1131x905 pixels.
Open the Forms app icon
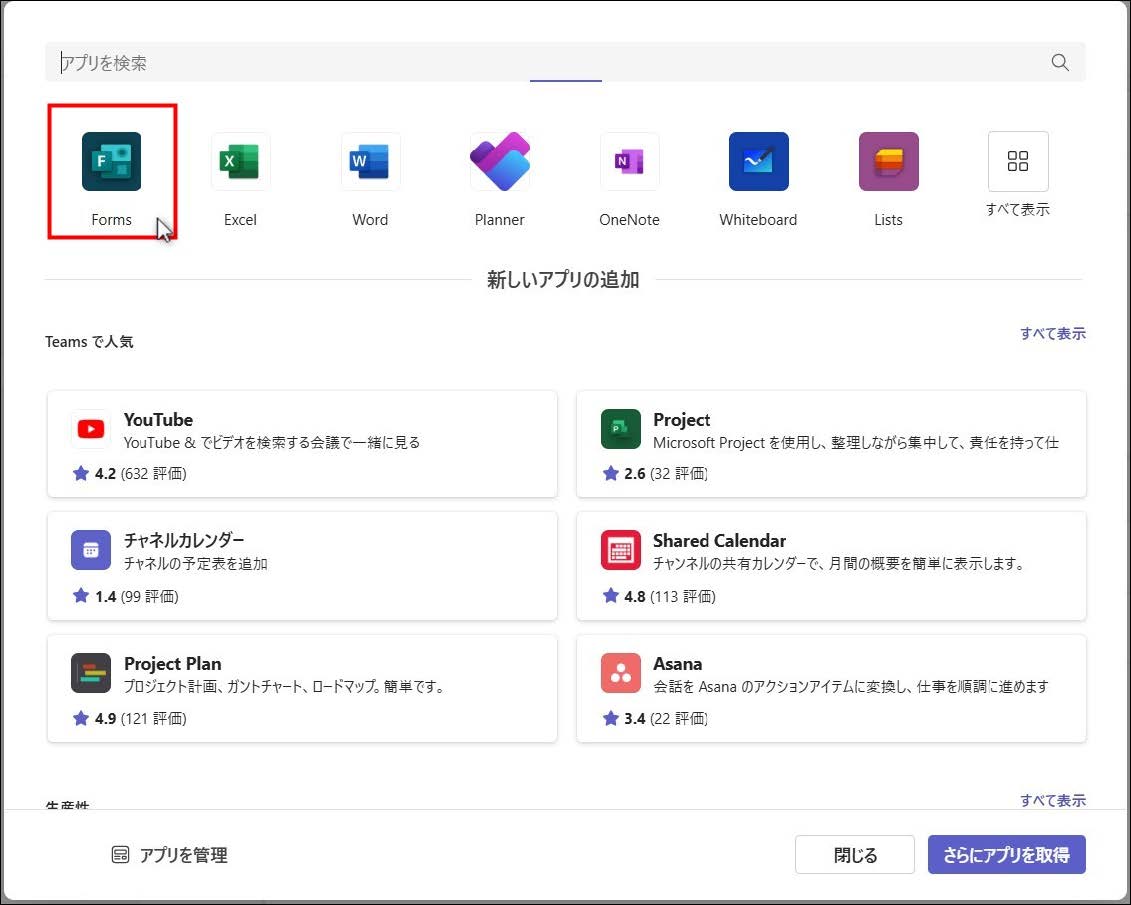point(111,162)
